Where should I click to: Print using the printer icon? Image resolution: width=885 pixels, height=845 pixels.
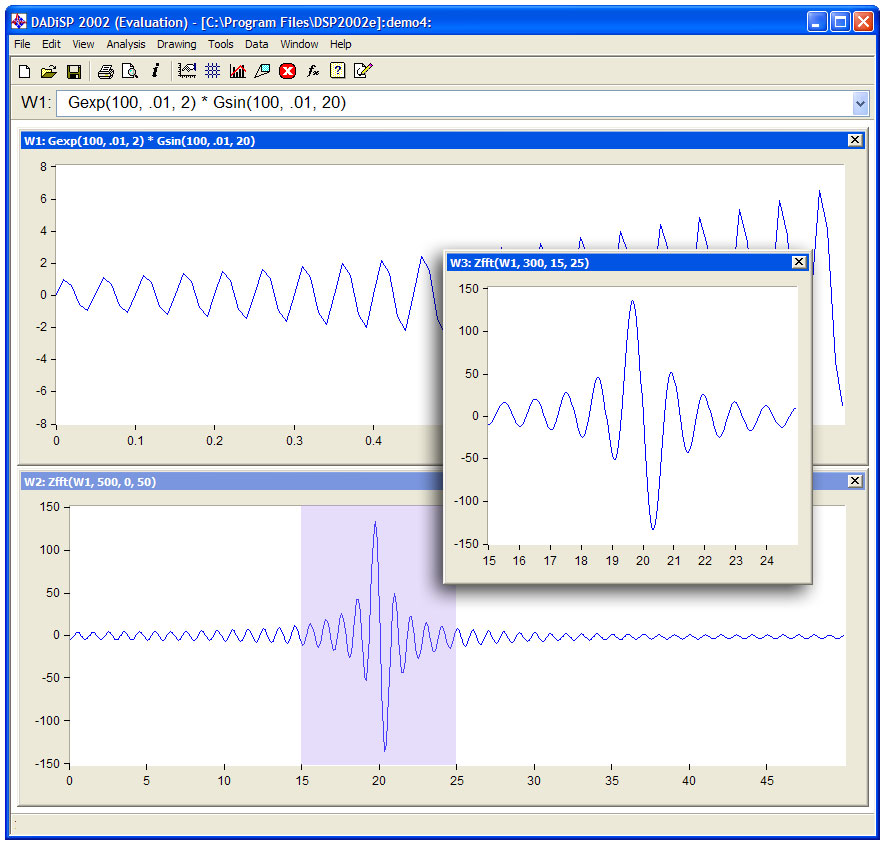(x=106, y=71)
